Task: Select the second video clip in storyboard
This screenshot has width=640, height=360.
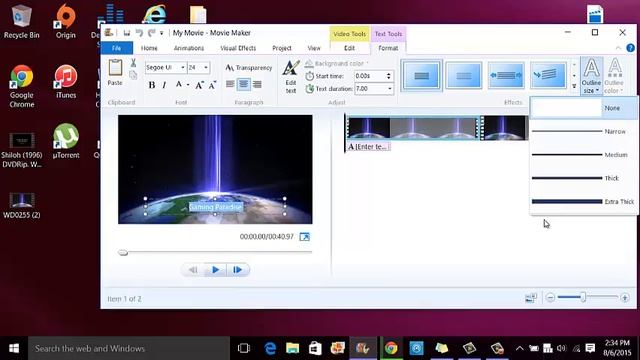Action: click(504, 128)
